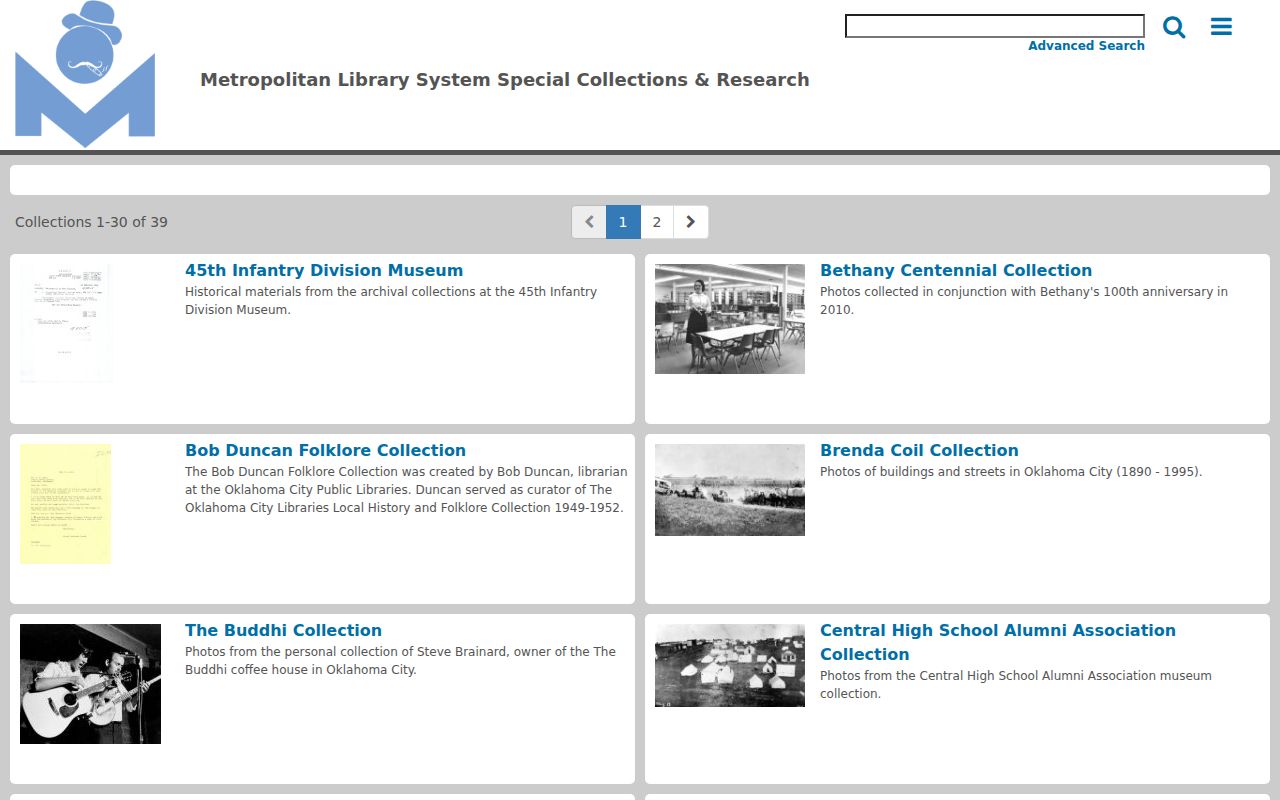Viewport: 1280px width, 800px height.
Task: Focus the search text box
Action: pos(995,26)
